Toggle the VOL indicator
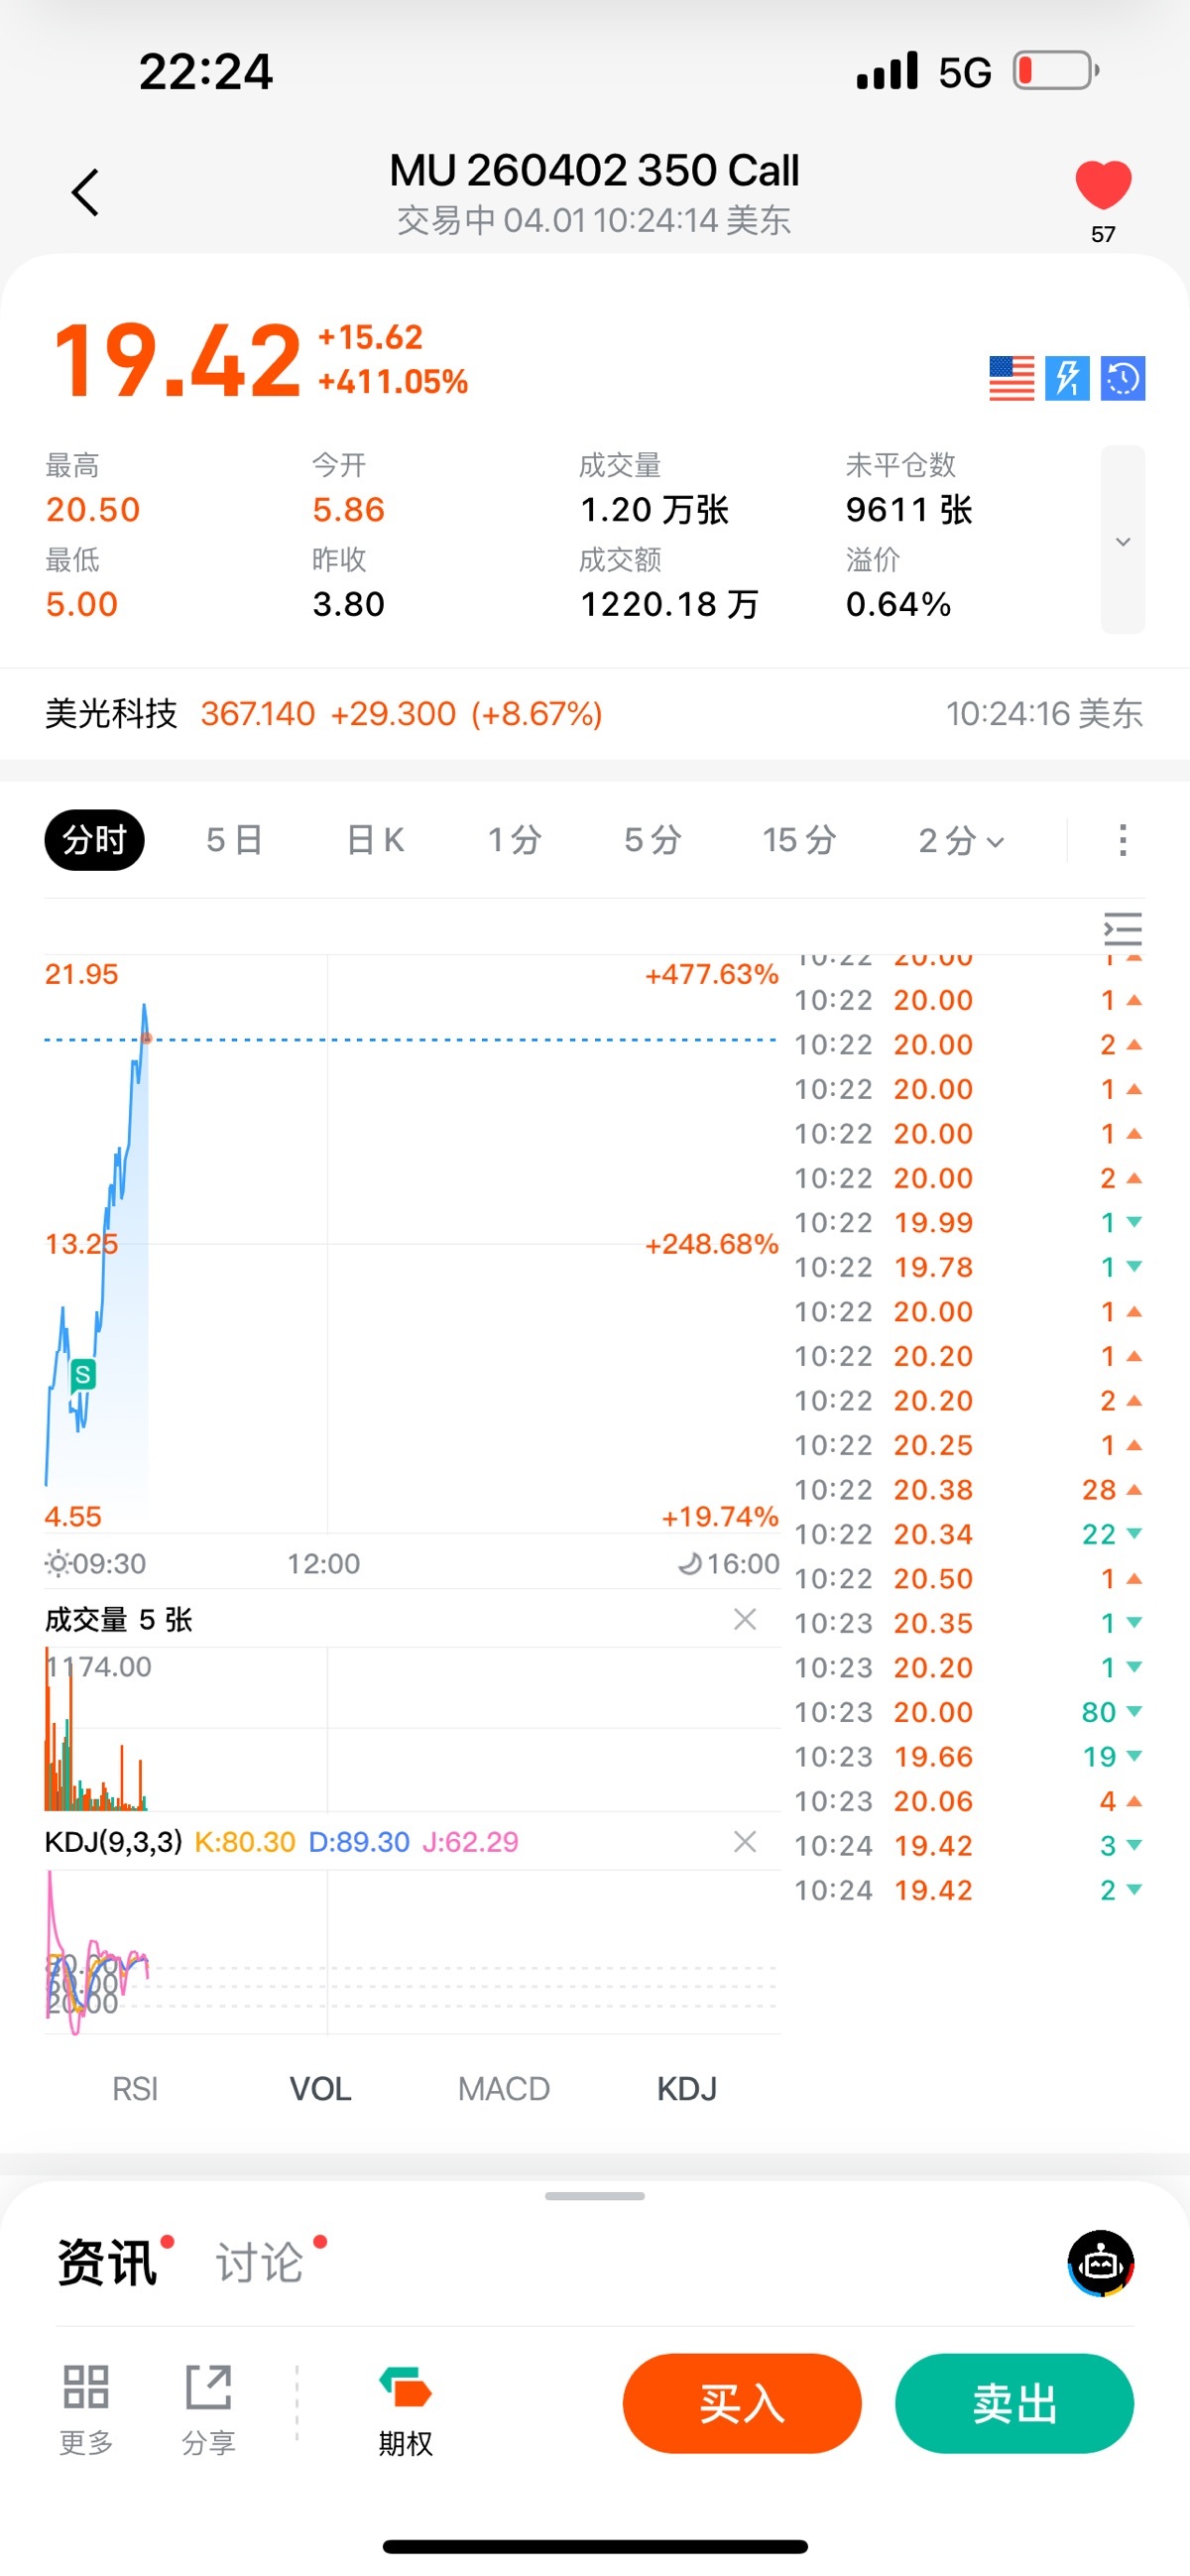 point(320,2089)
